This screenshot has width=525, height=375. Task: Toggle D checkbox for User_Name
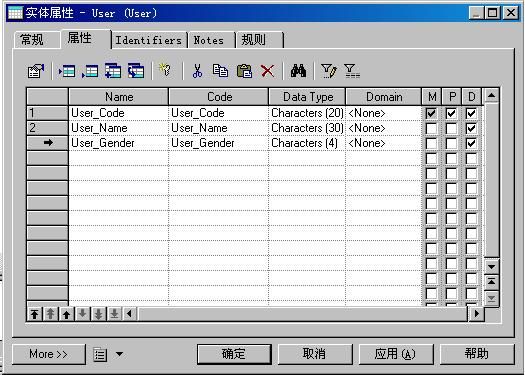pos(471,128)
